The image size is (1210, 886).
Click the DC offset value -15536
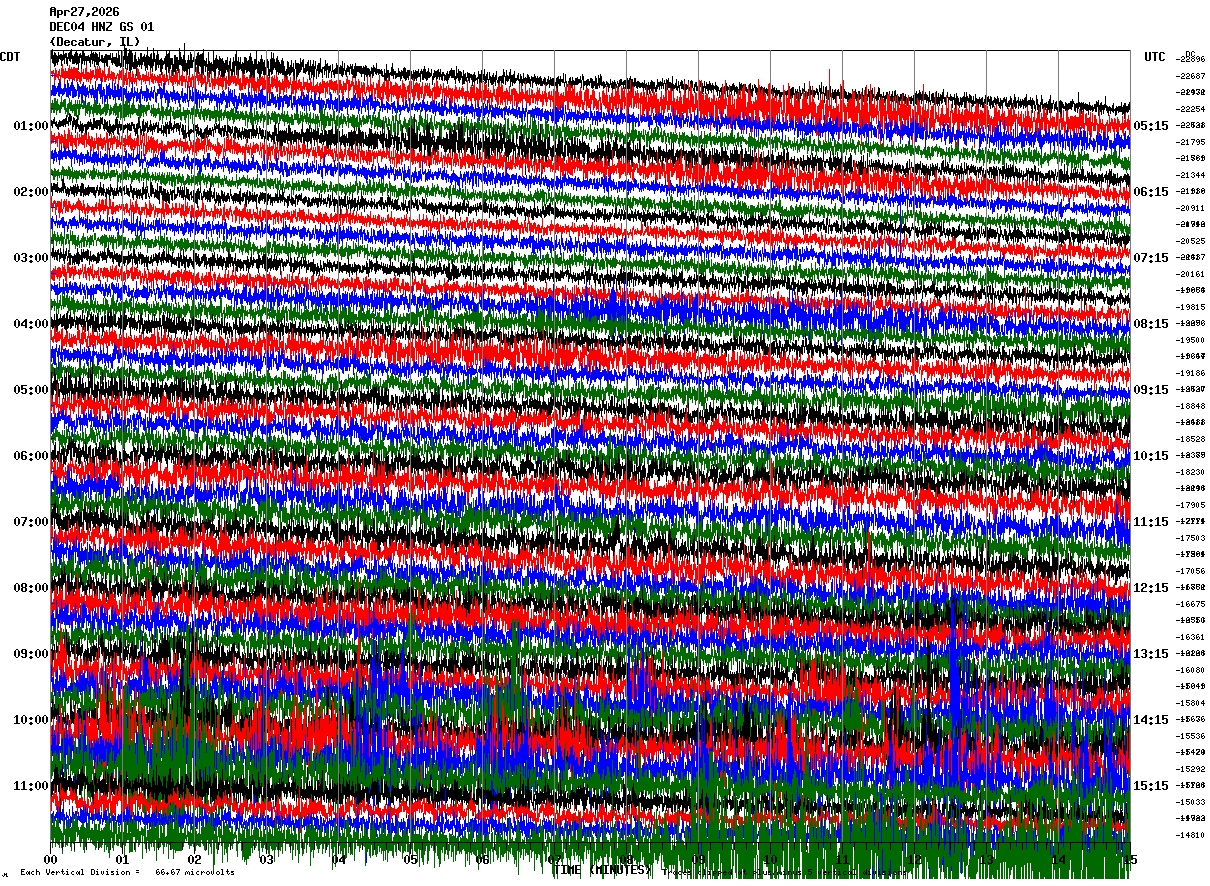point(1192,736)
